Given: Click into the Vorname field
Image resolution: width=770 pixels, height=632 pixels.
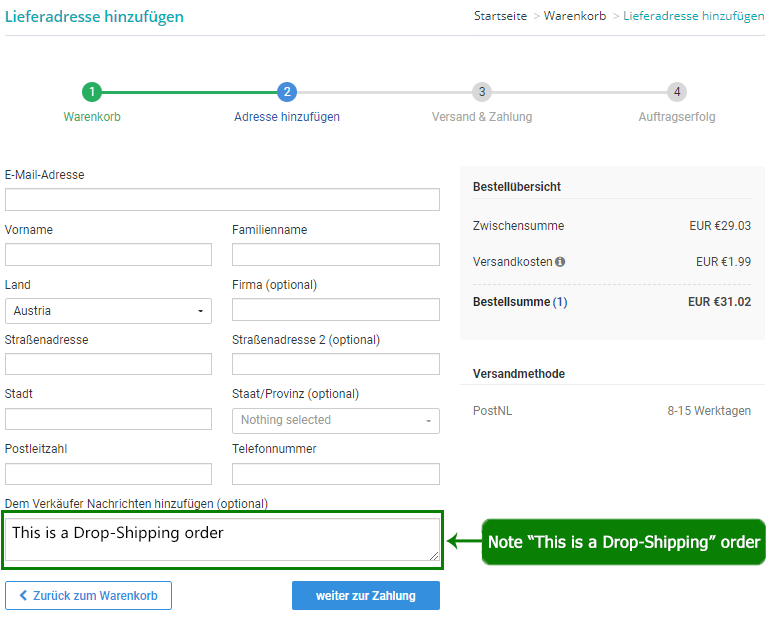Looking at the screenshot, I should 108,255.
